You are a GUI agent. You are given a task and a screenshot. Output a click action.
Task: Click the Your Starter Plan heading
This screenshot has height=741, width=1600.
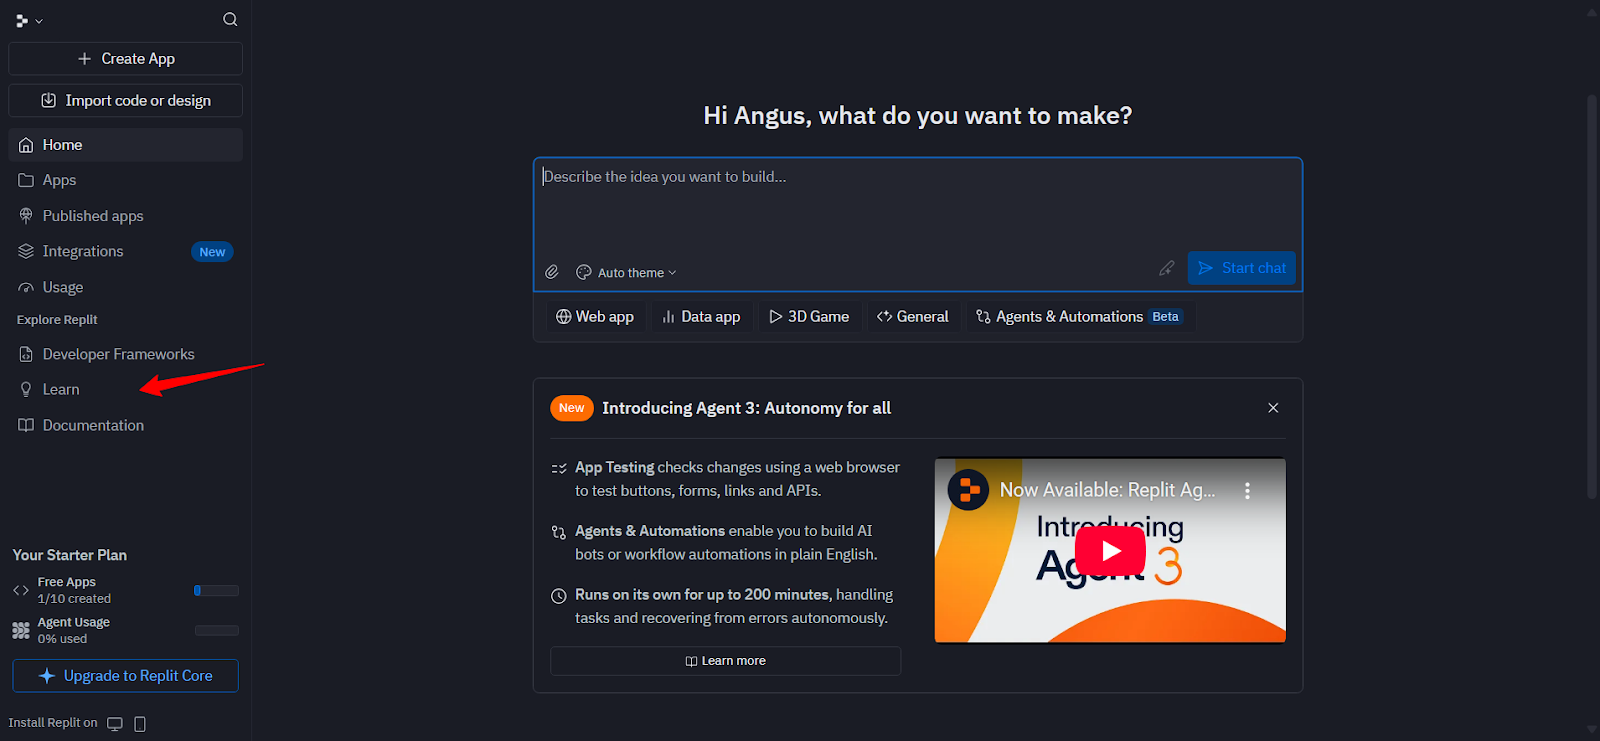[x=70, y=555]
